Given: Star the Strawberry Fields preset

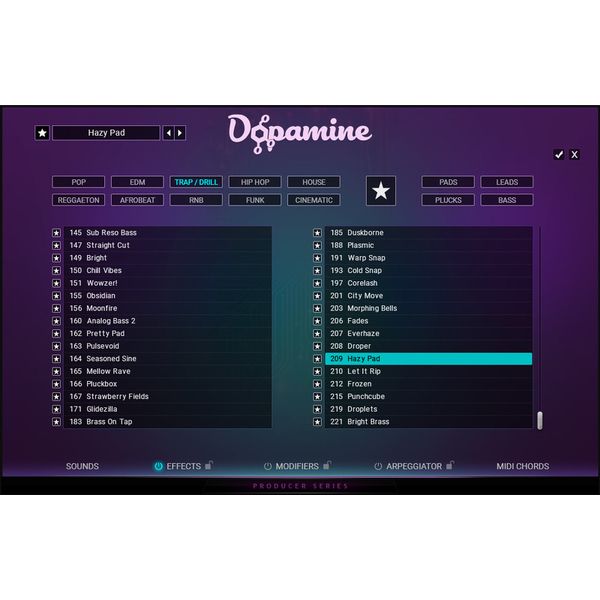Looking at the screenshot, I should click(x=56, y=397).
